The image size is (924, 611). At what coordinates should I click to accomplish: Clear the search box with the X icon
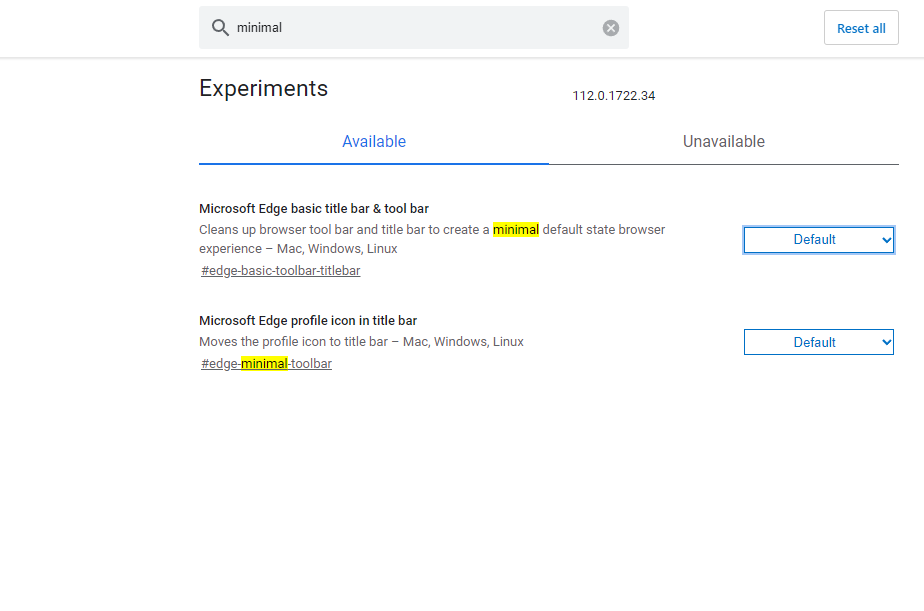[611, 28]
